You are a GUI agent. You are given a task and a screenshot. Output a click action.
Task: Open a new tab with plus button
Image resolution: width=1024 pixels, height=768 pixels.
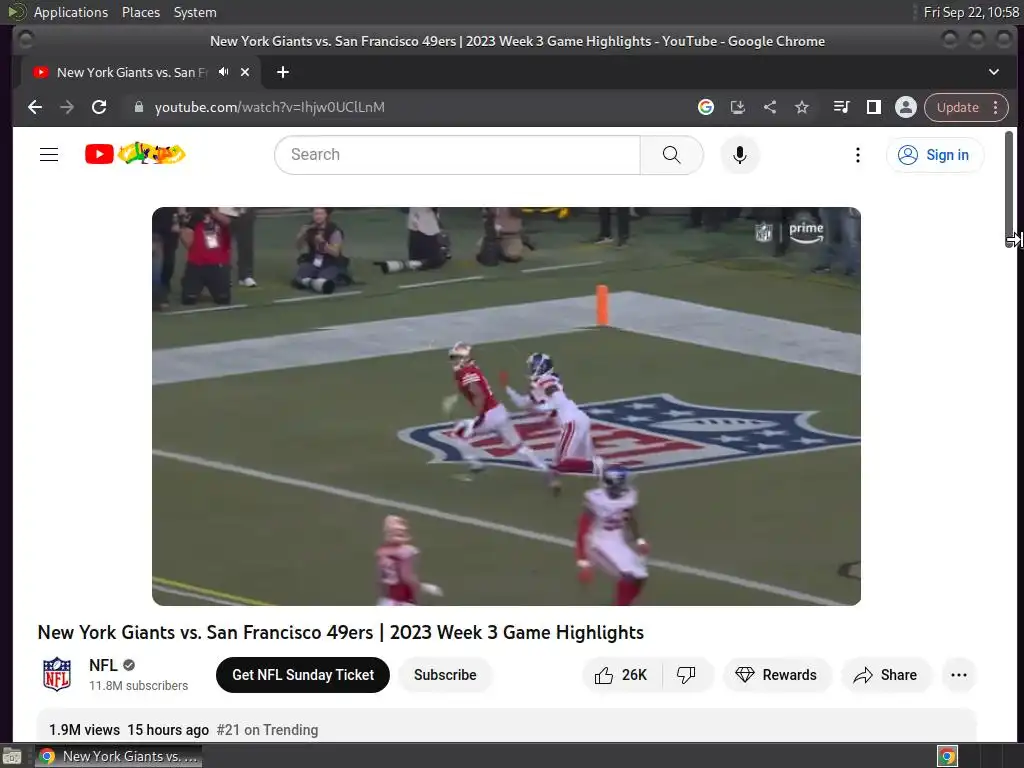283,72
